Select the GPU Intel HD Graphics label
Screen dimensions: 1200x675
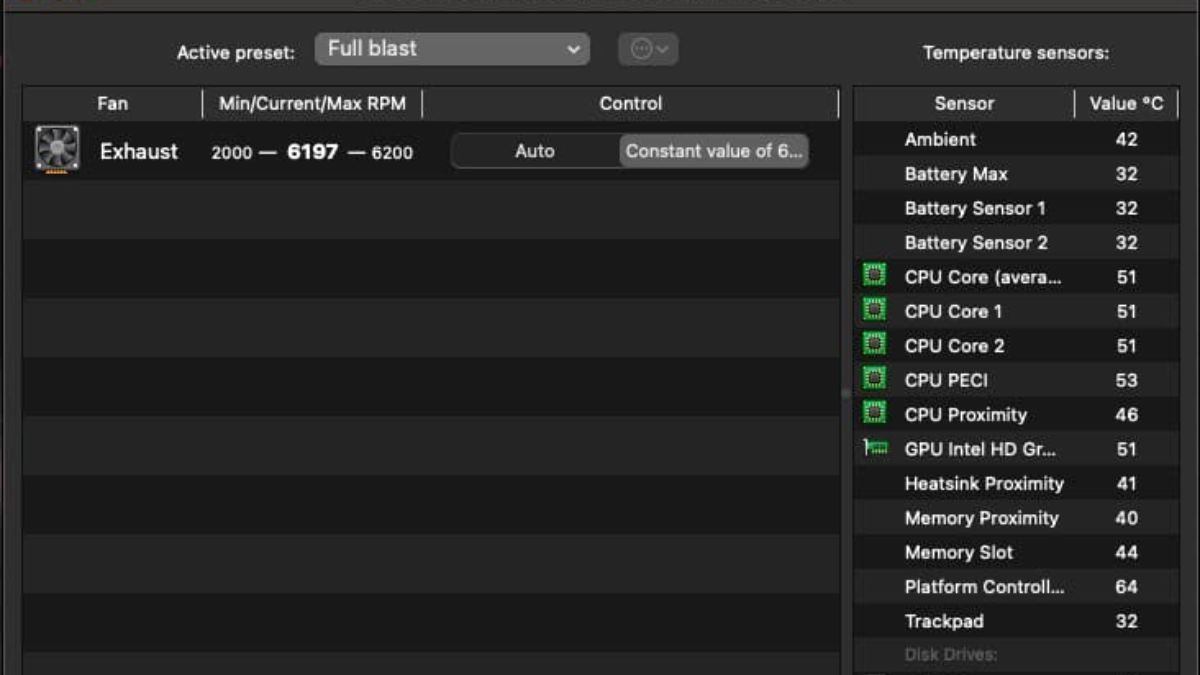click(x=980, y=449)
